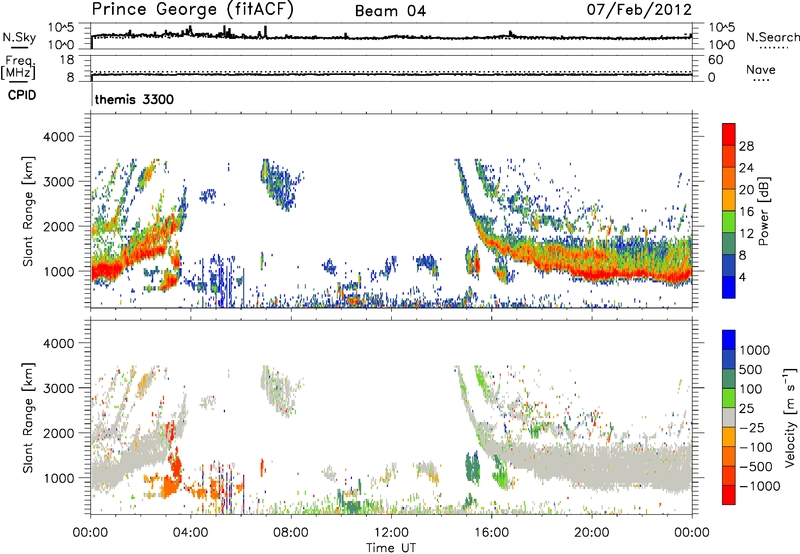Click the '04:00' time axis label
The width and height of the screenshot is (800, 554).
pyautogui.click(x=191, y=533)
